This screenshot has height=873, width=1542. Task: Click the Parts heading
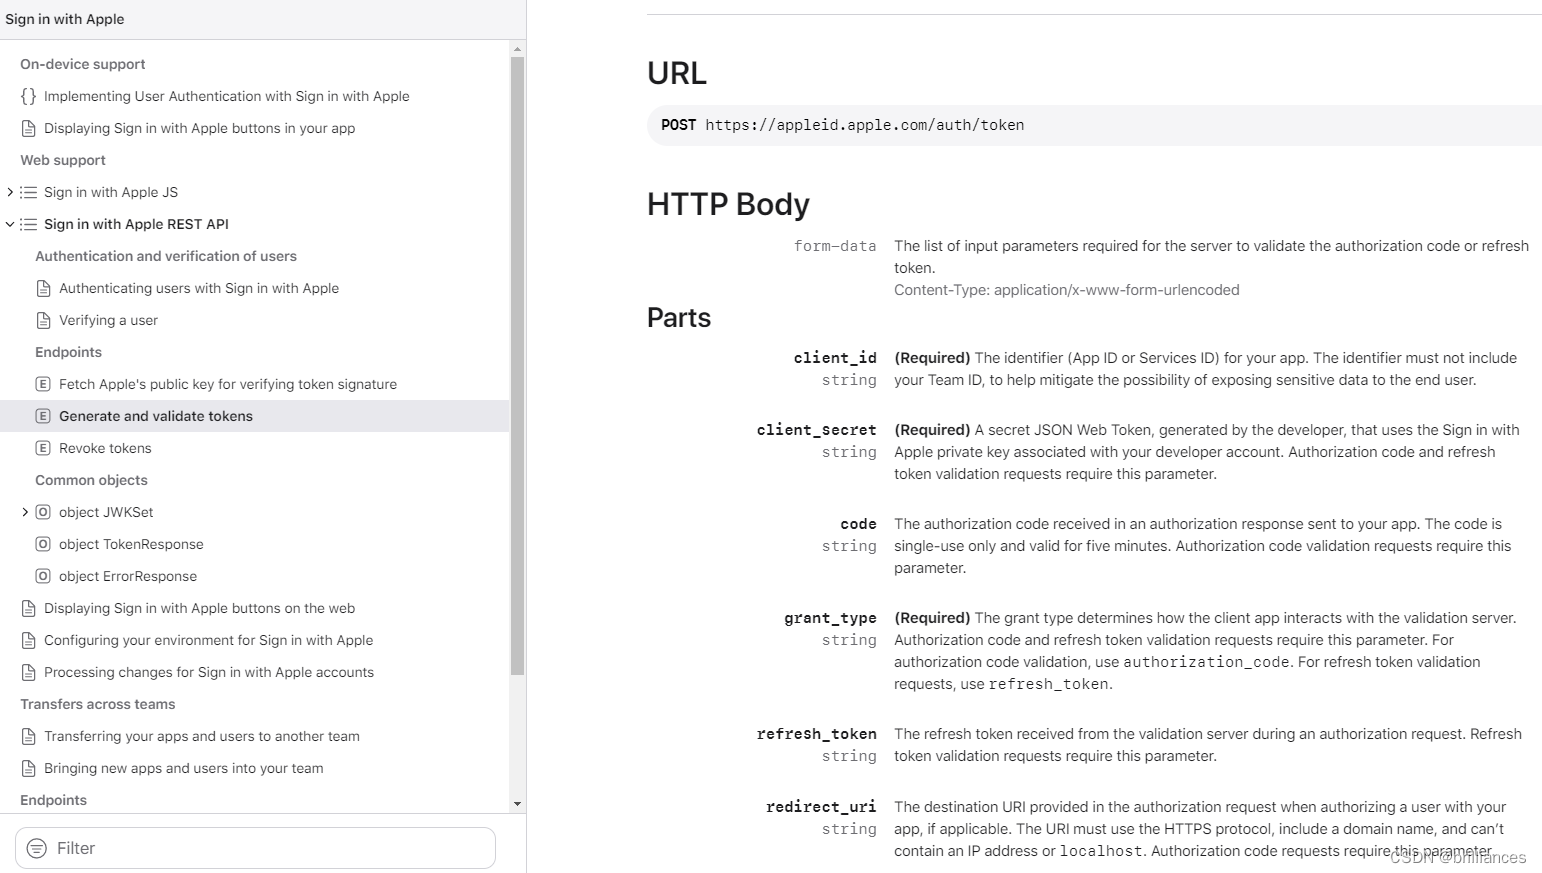679,318
